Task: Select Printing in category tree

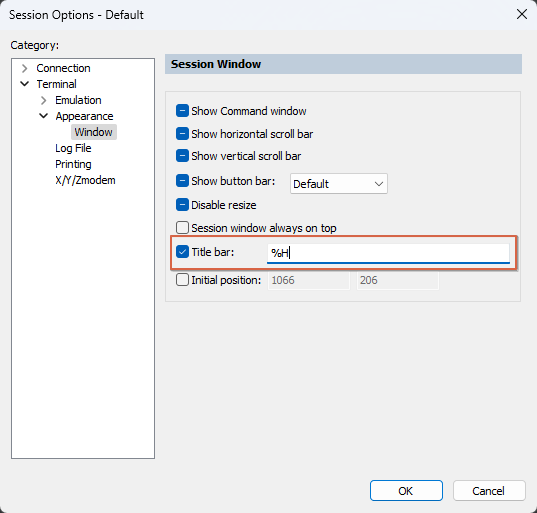Action: 73,164
